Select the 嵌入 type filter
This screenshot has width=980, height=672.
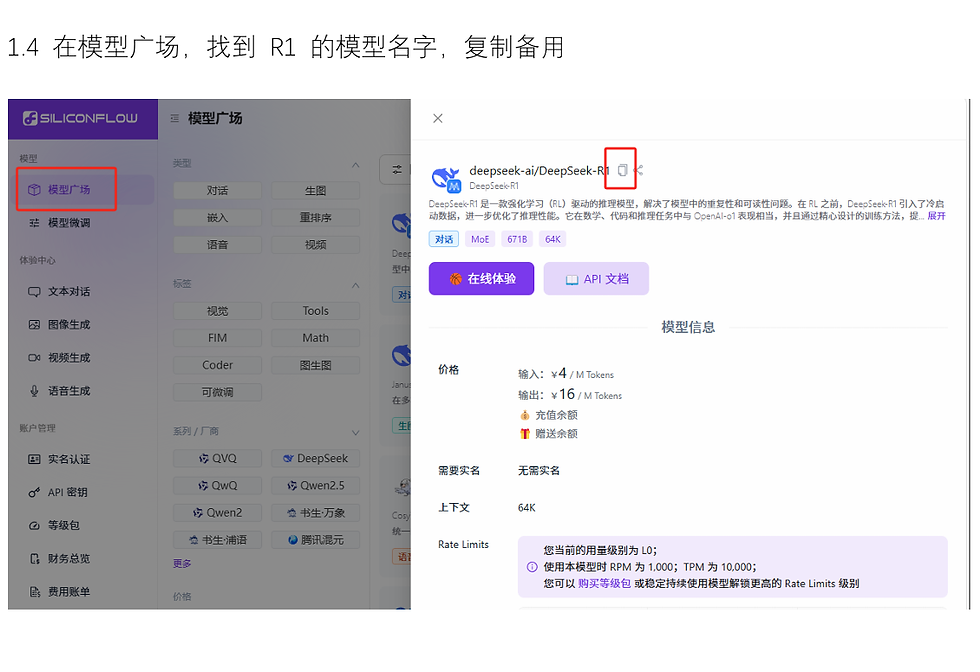[218, 218]
